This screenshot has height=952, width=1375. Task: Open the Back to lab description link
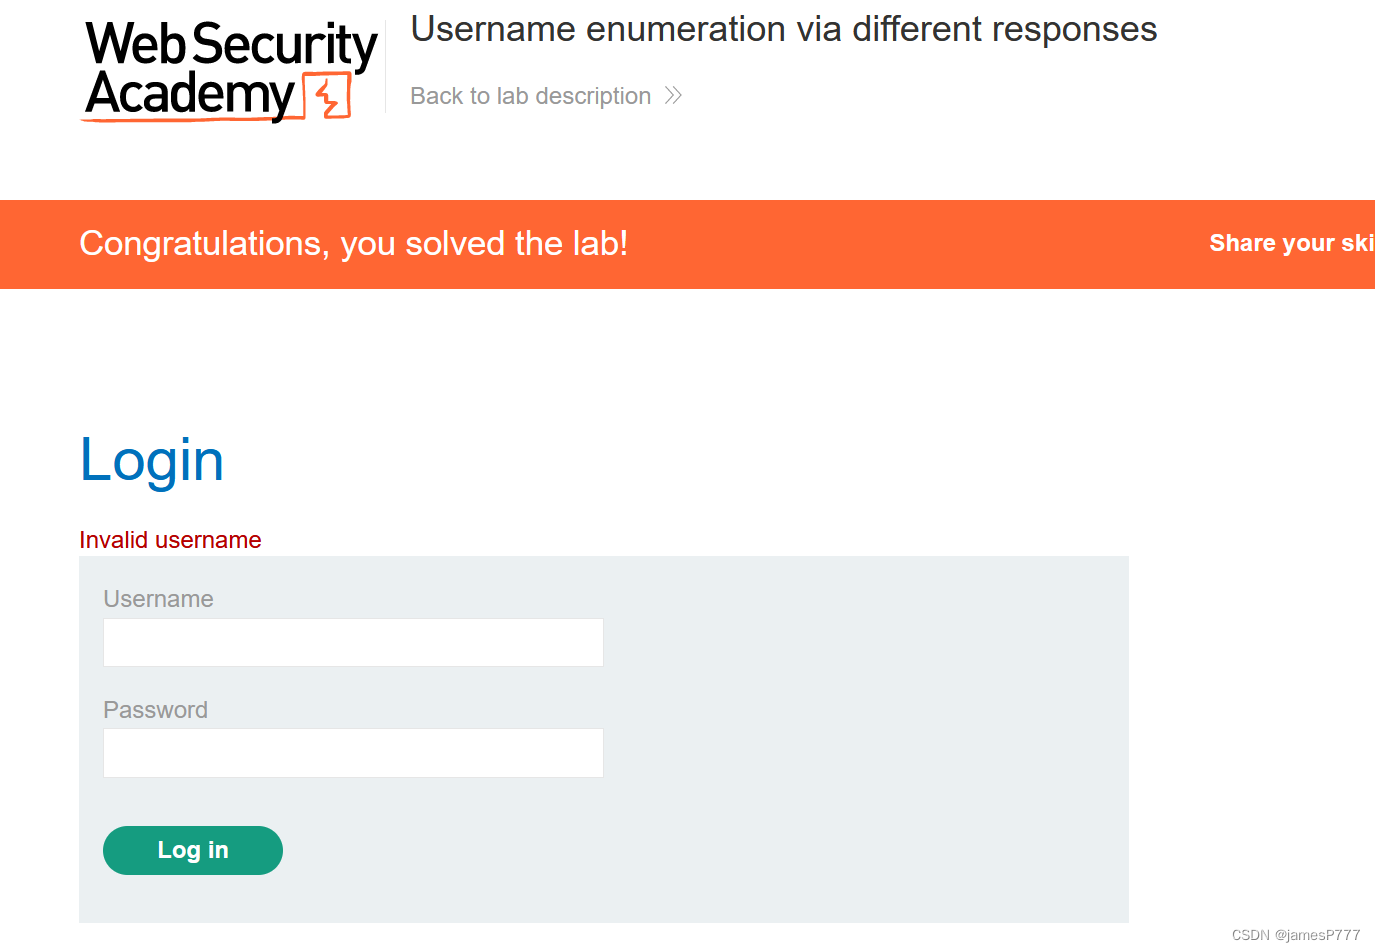click(x=530, y=95)
